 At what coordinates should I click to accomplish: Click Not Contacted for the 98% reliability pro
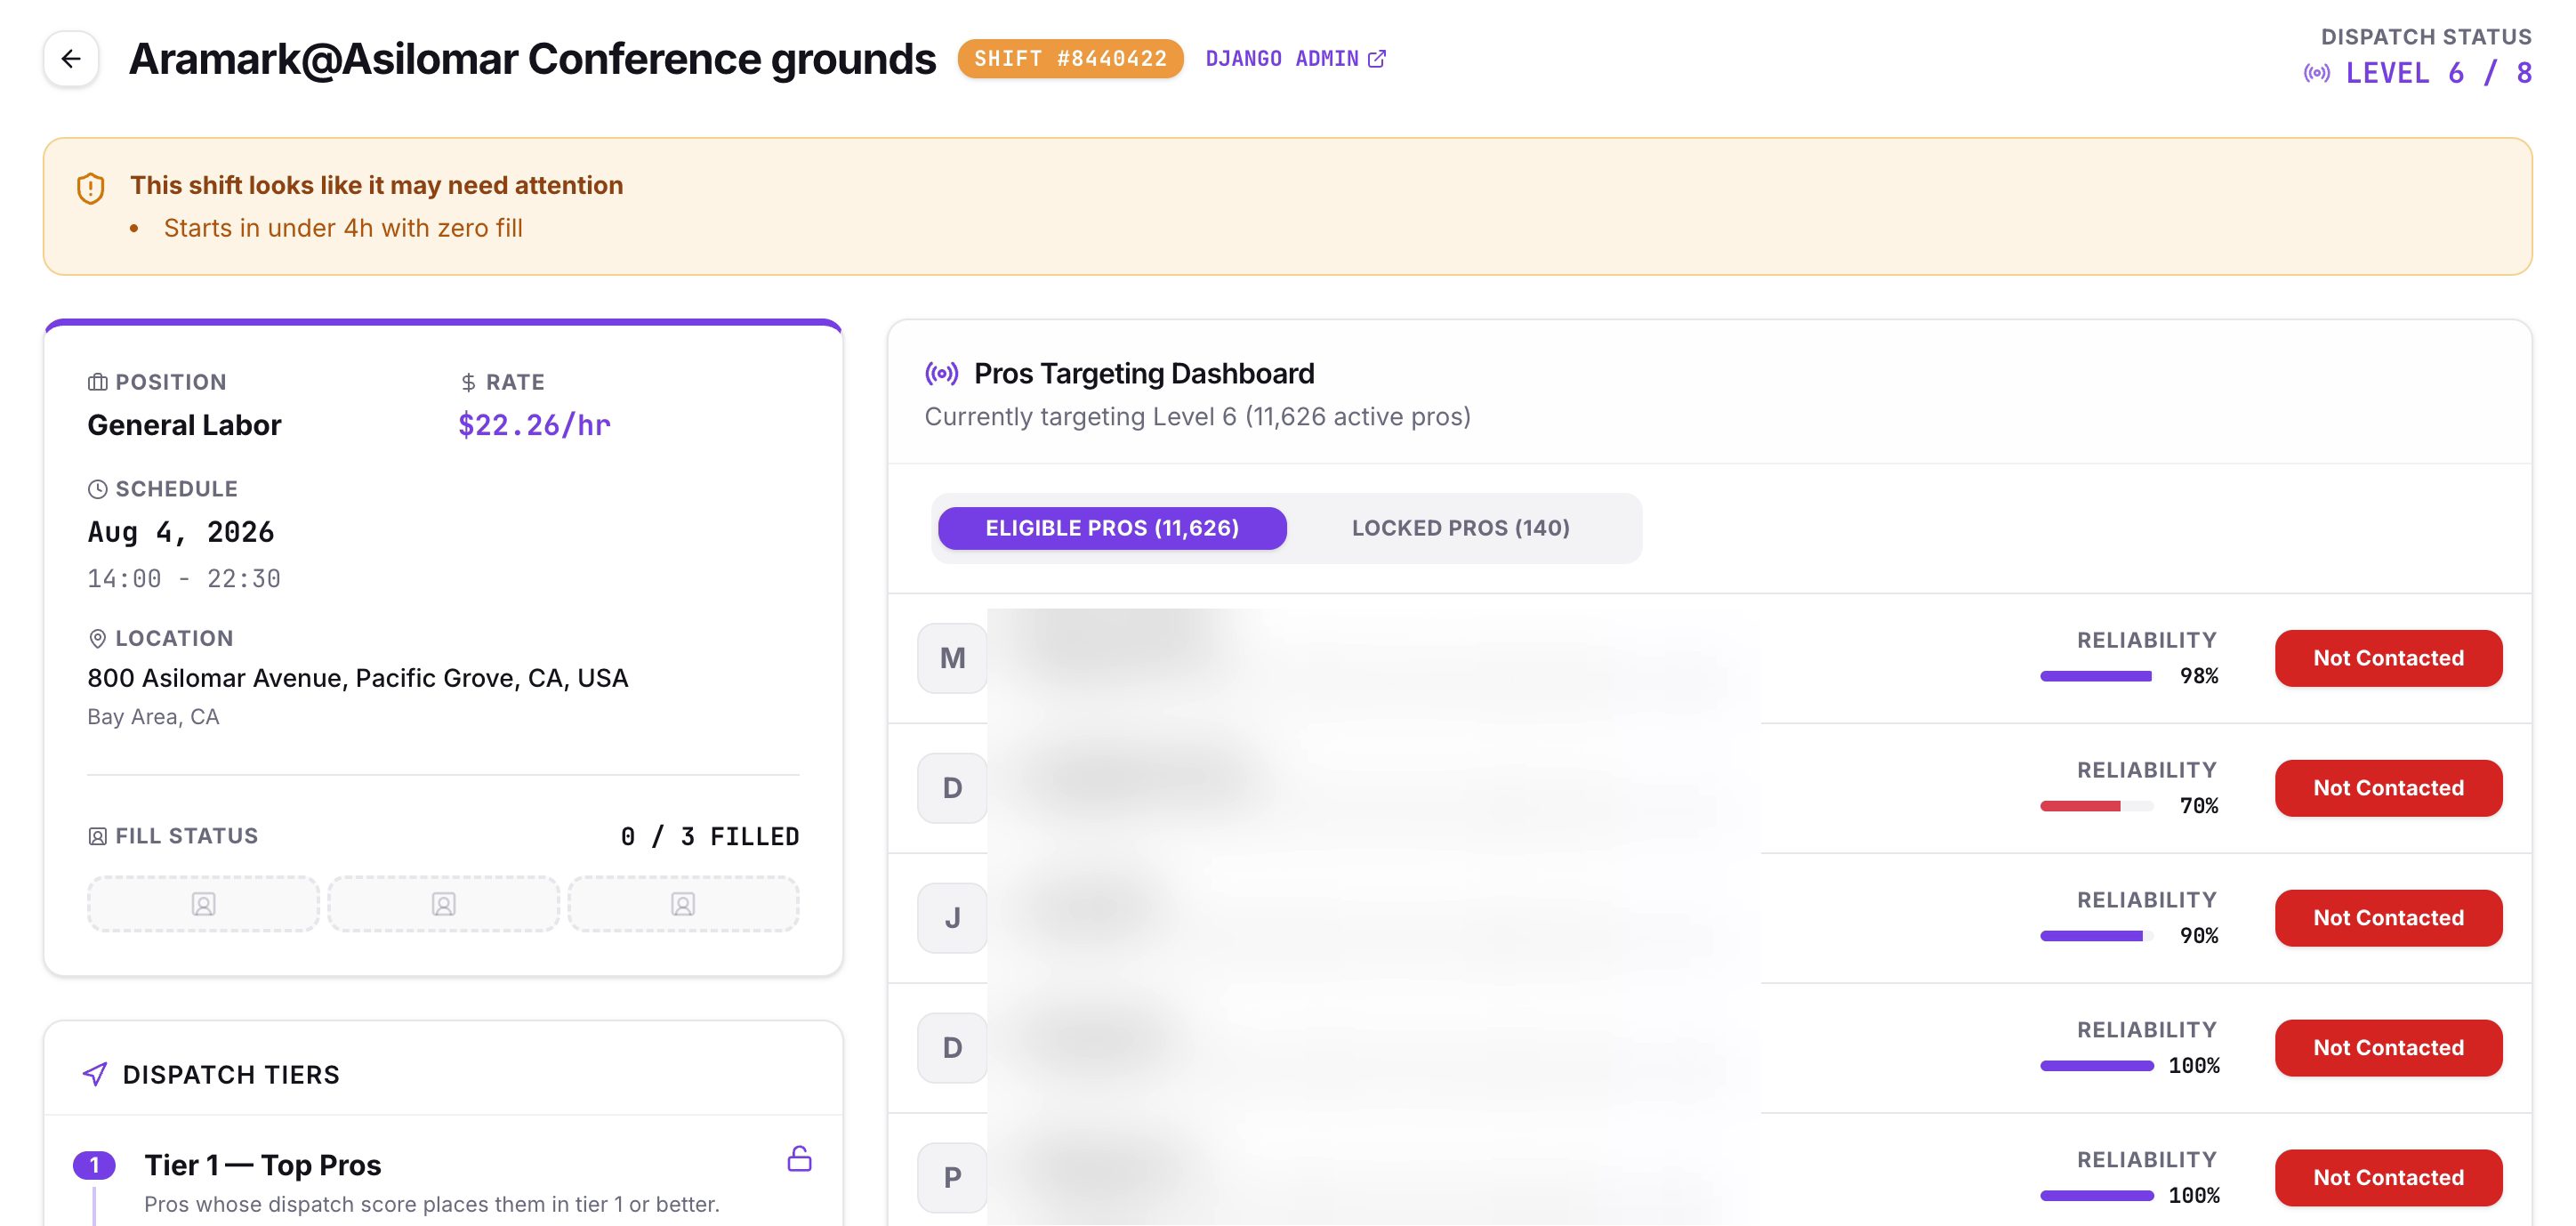tap(2388, 658)
